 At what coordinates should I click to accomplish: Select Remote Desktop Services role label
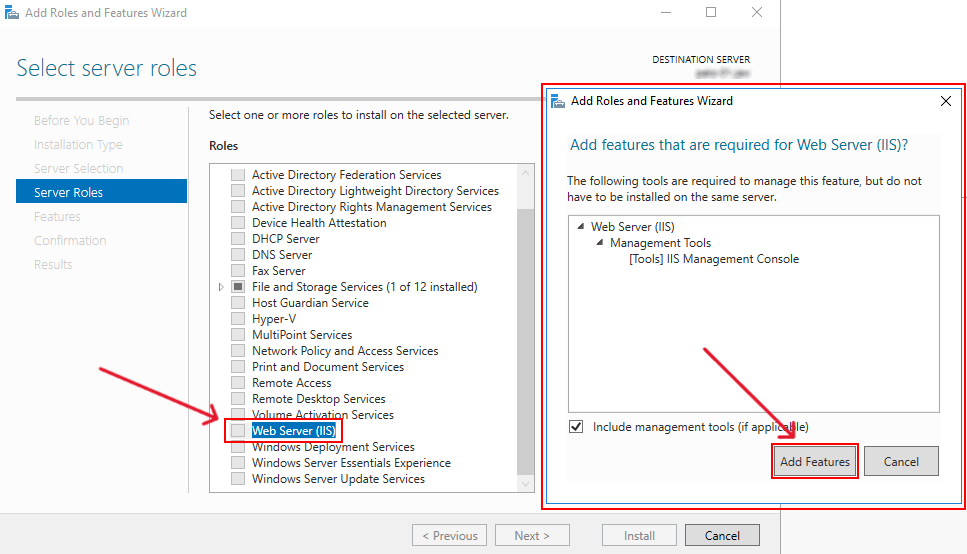pyautogui.click(x=319, y=399)
